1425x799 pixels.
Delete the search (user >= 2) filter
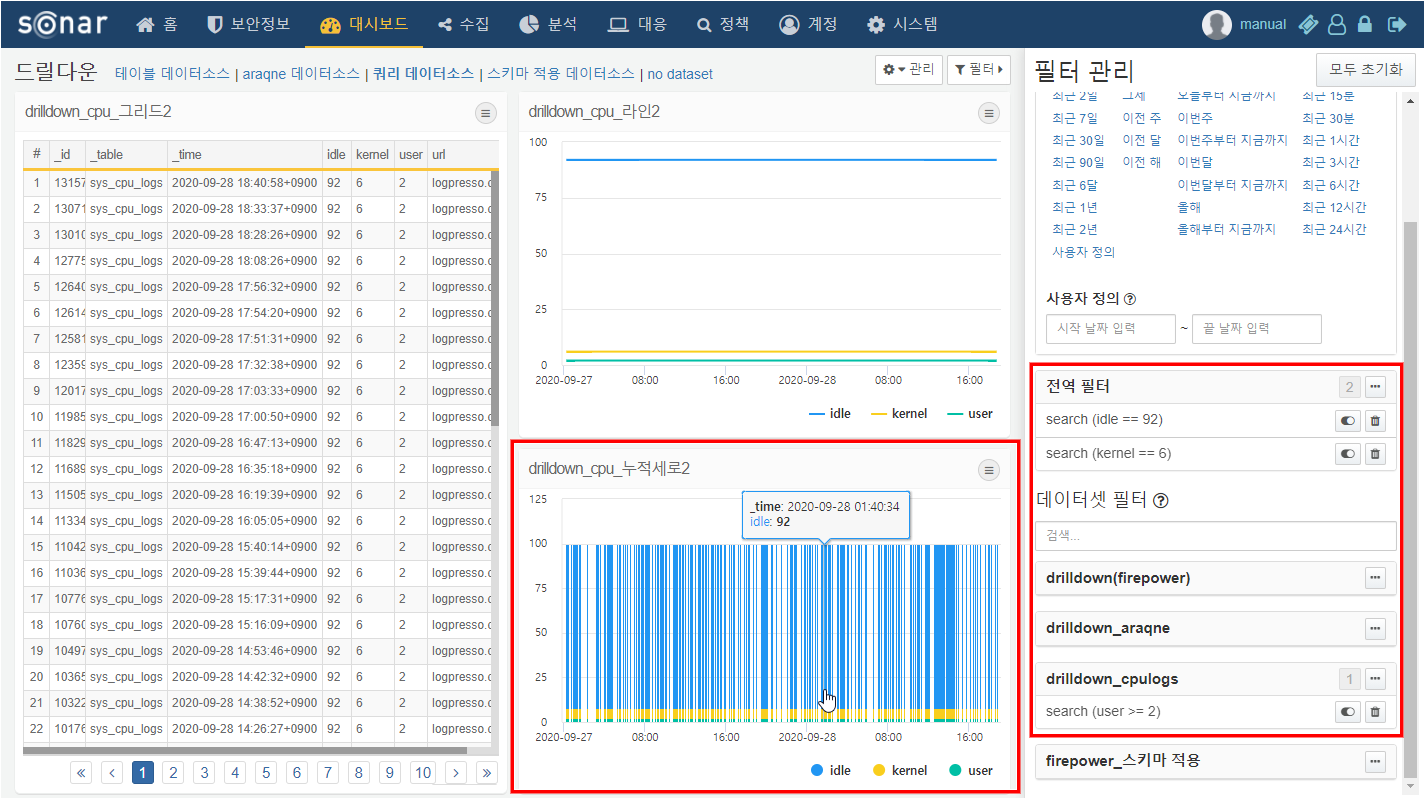click(x=1375, y=712)
